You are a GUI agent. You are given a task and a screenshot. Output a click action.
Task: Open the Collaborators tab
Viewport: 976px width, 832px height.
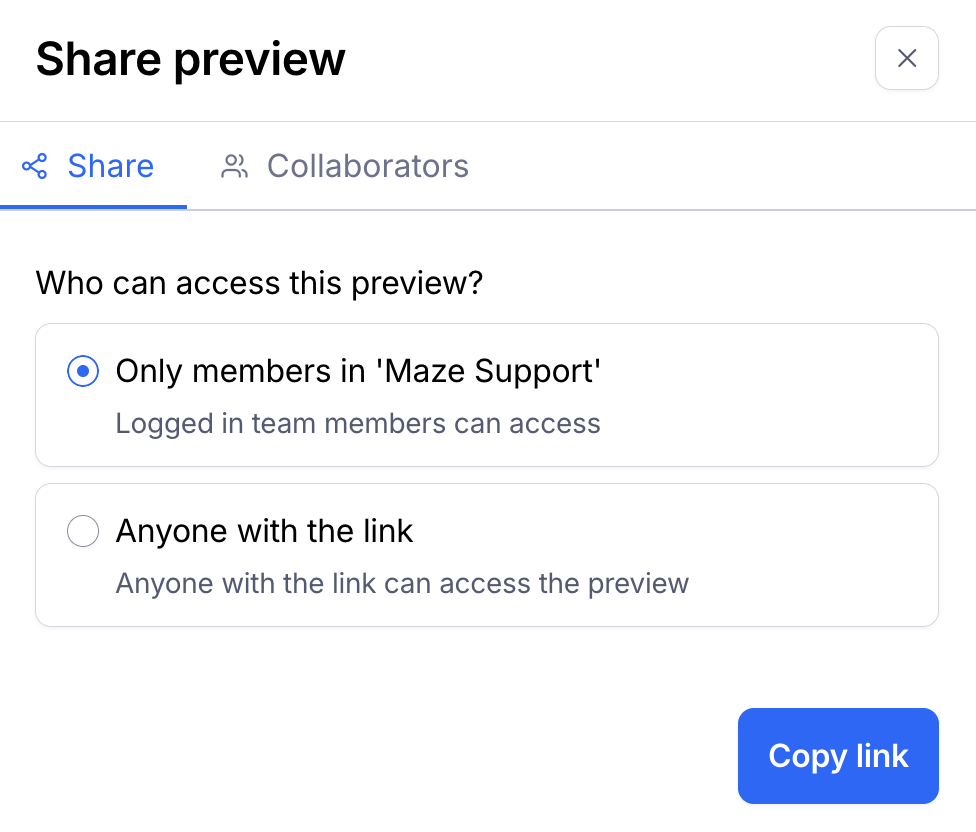[x=344, y=166]
